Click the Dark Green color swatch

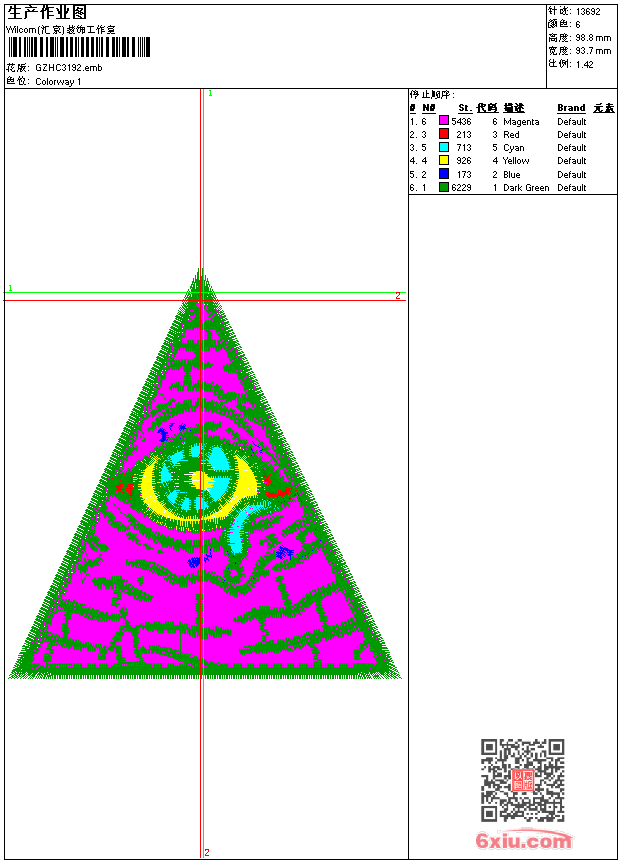[444, 187]
